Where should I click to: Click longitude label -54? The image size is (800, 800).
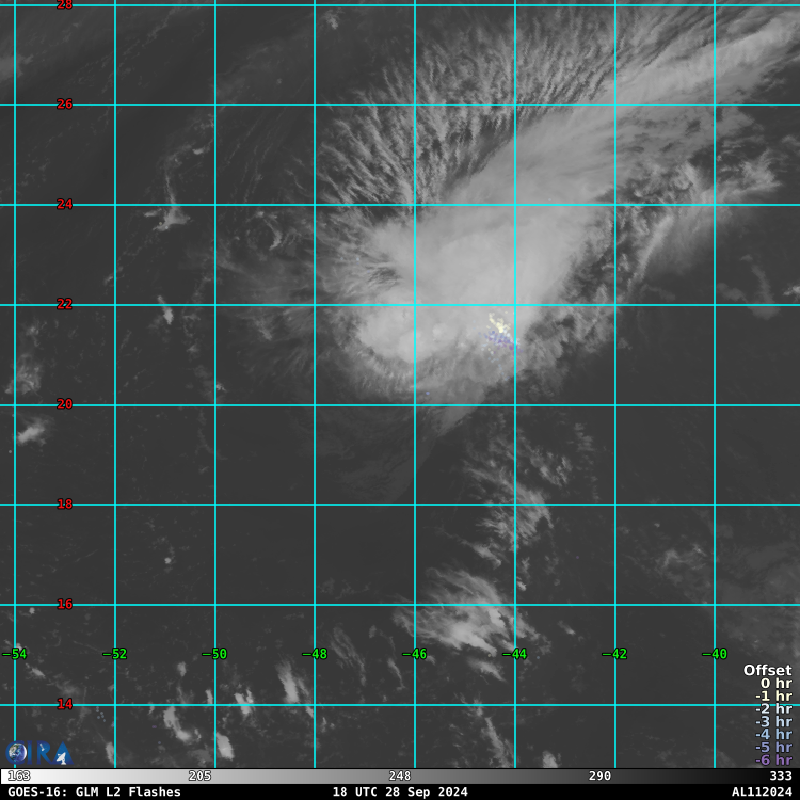[15, 654]
